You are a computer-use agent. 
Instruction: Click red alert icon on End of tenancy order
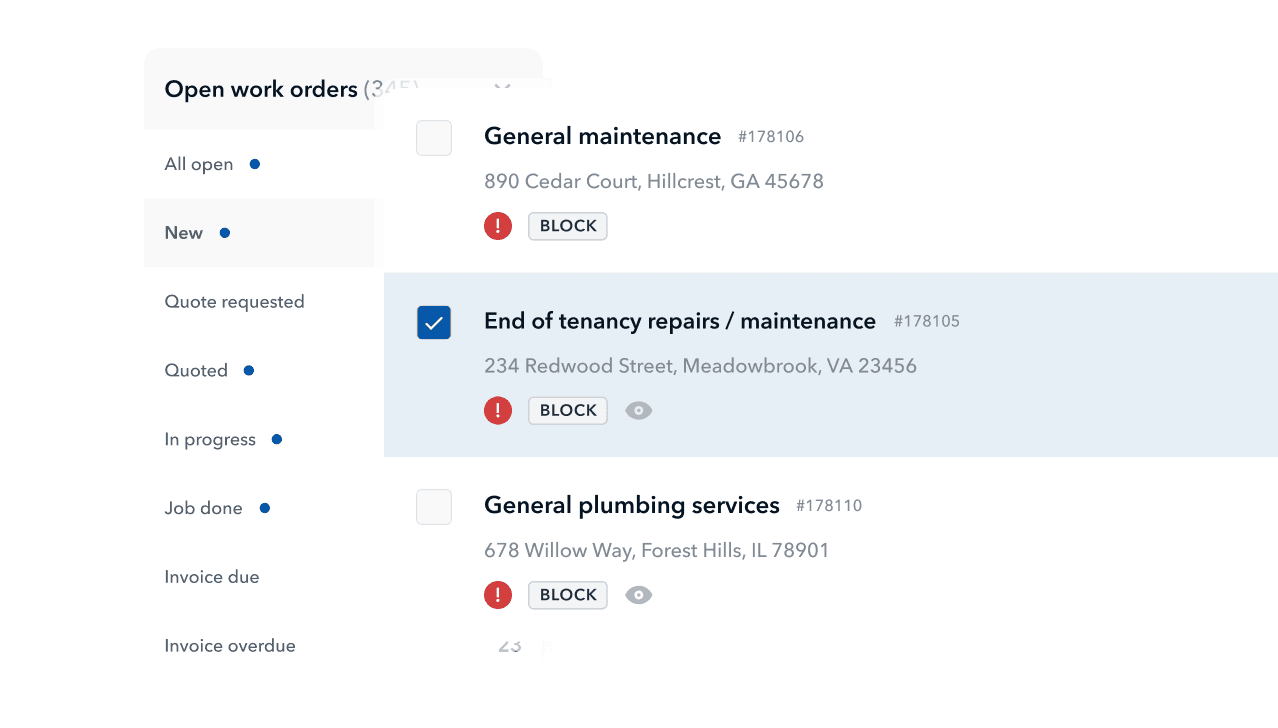(x=498, y=411)
